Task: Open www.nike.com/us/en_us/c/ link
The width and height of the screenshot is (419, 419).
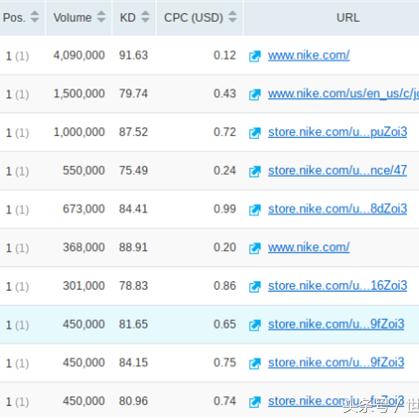Action: coord(343,94)
